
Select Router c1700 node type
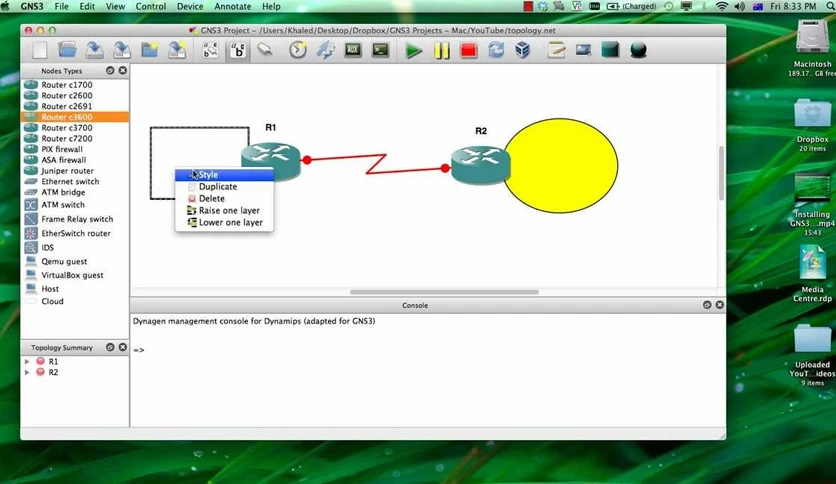75,85
